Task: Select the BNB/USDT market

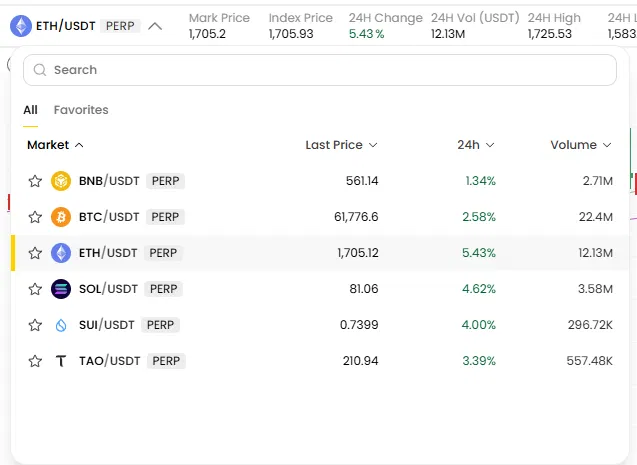Action: click(x=320, y=181)
